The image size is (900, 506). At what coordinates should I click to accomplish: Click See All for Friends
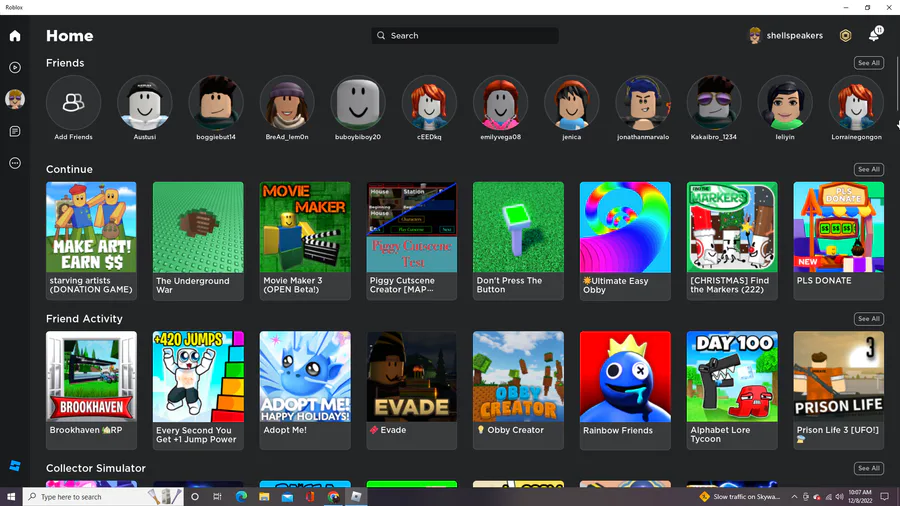(x=868, y=63)
